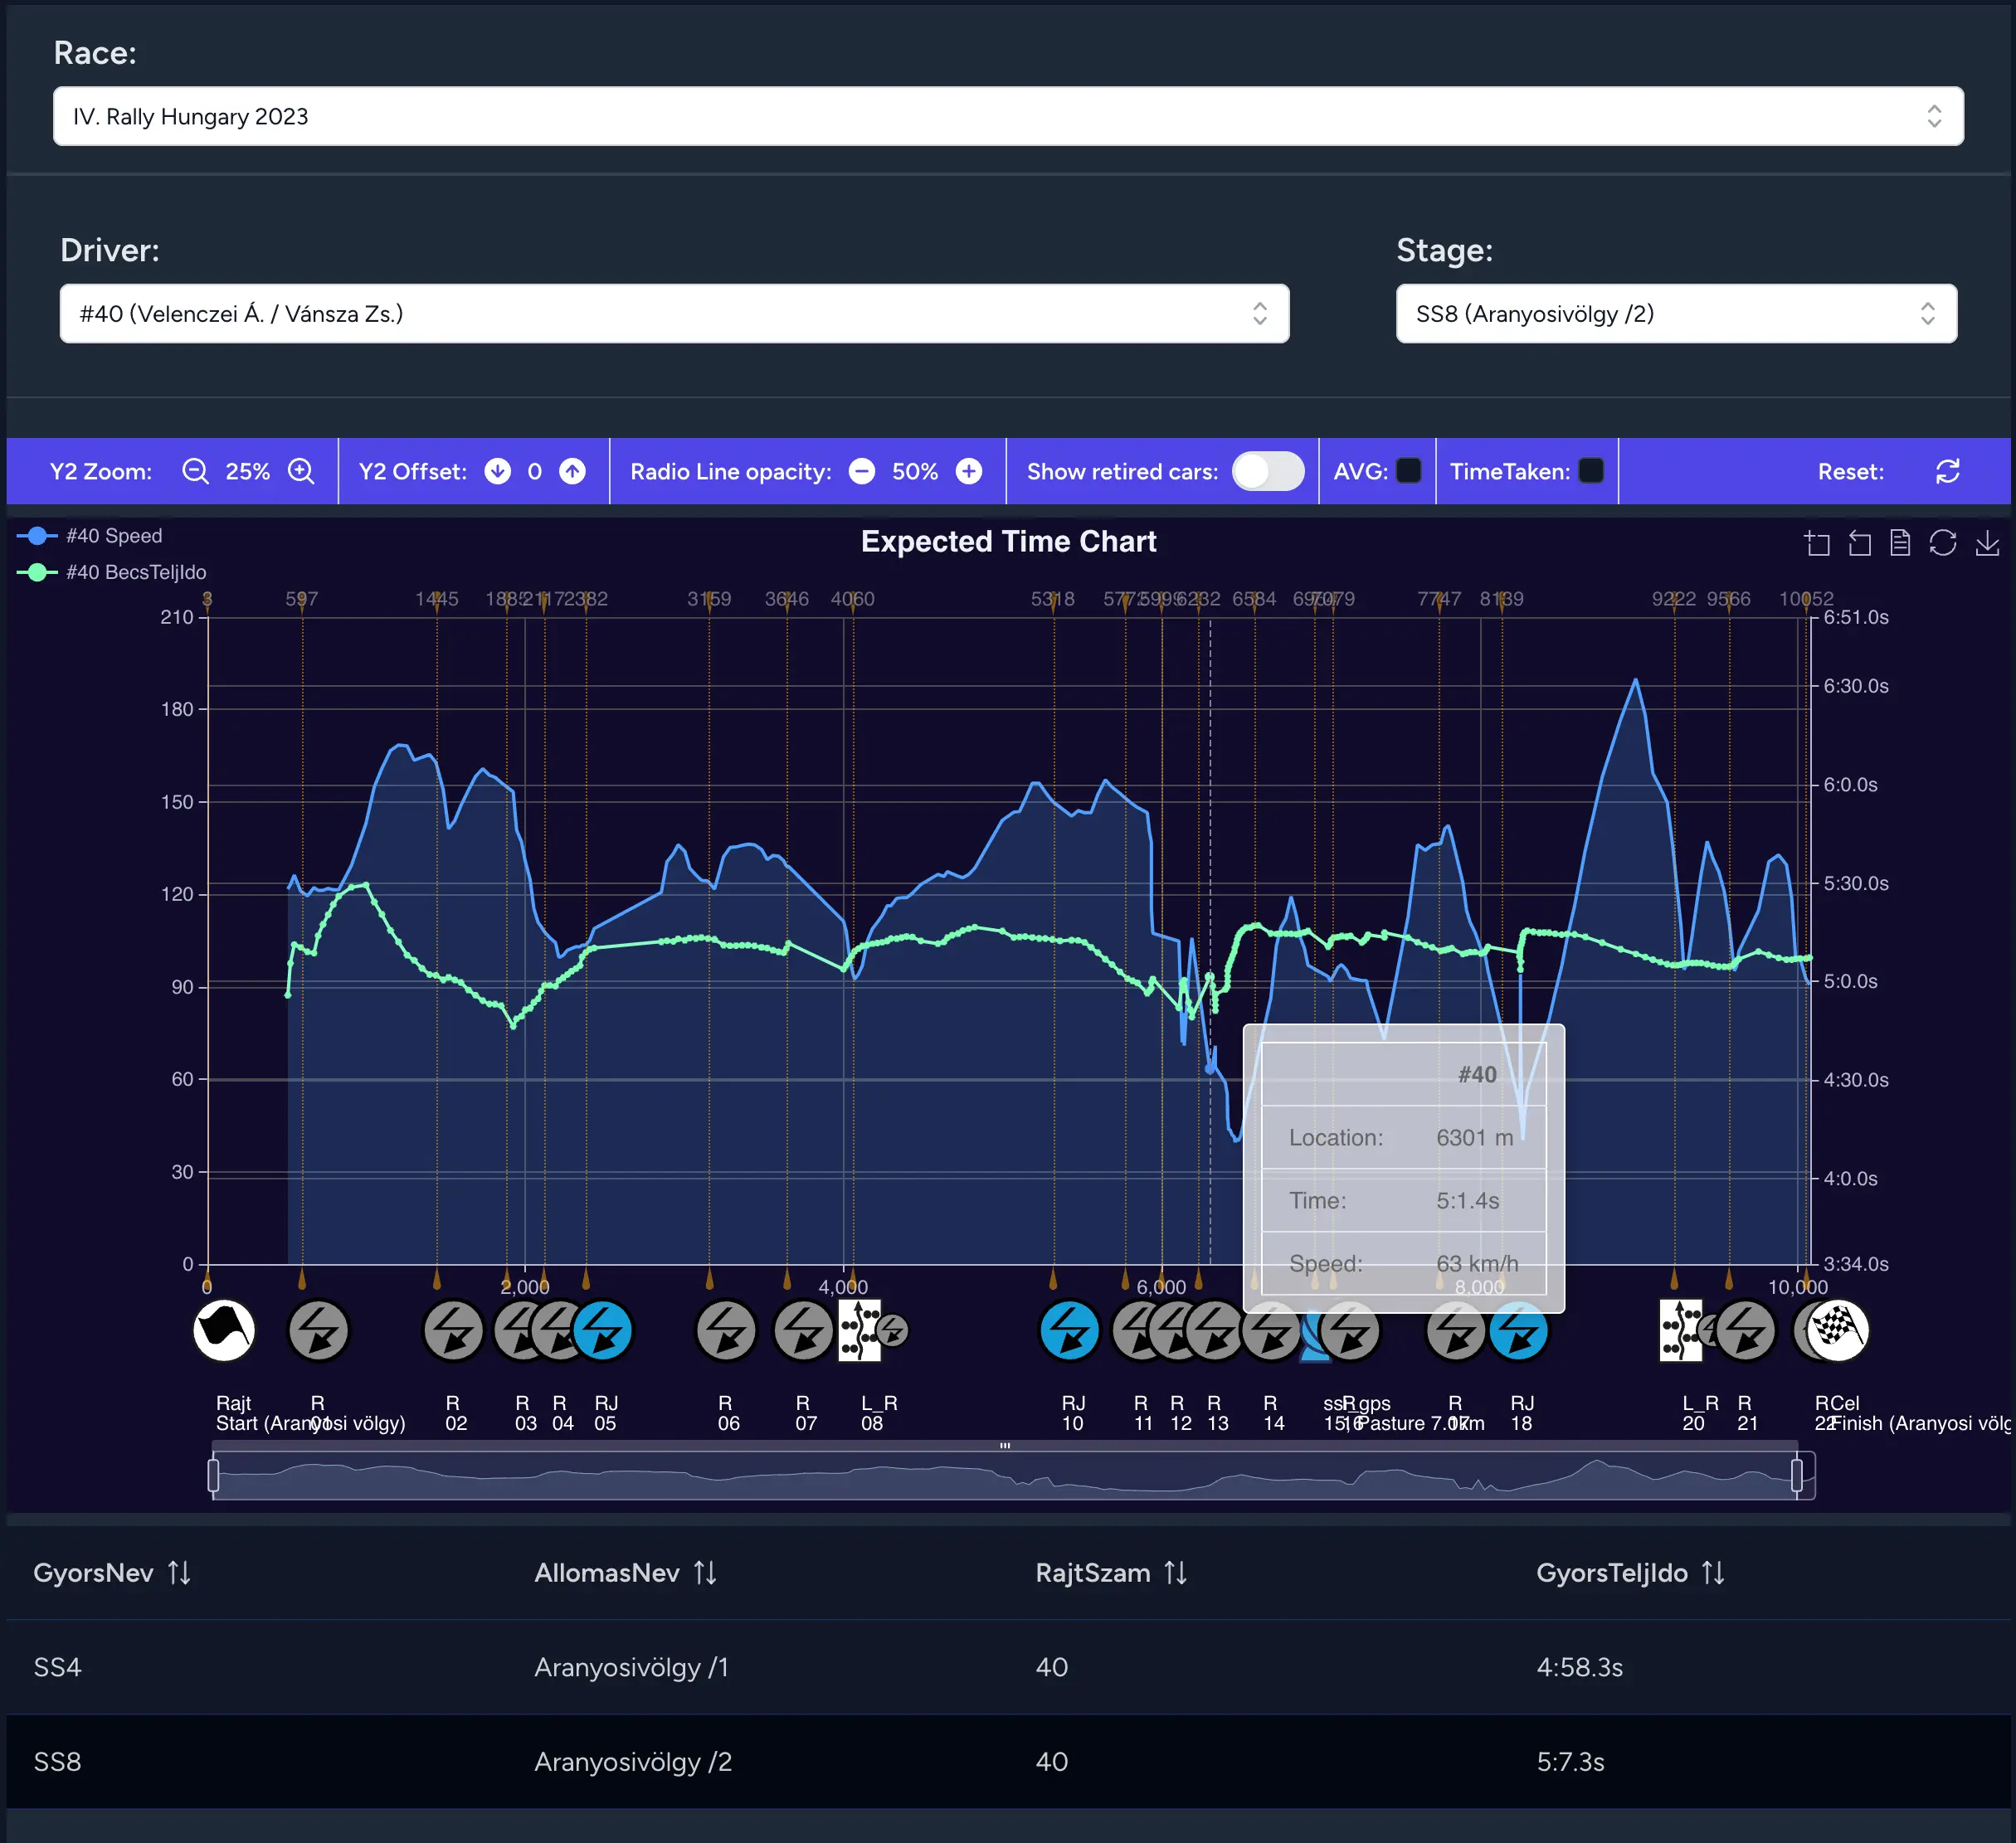Click Y2 Zoom magnify-plus icon
This screenshot has width=2016, height=1843.
tap(301, 471)
